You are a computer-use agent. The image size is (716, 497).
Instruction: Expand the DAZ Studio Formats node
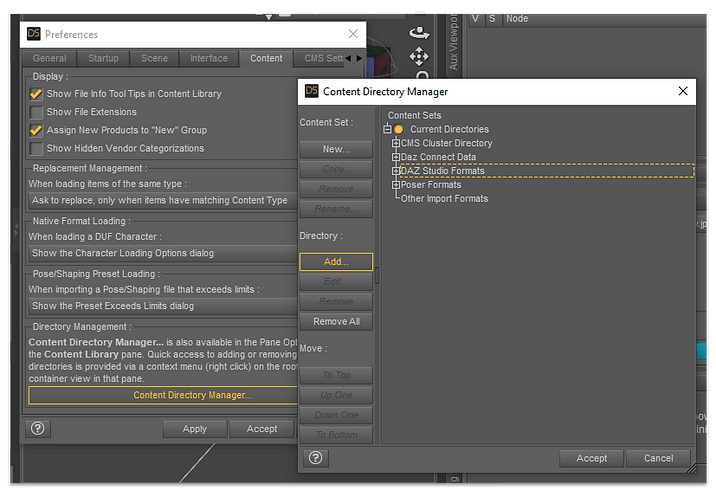tap(396, 171)
